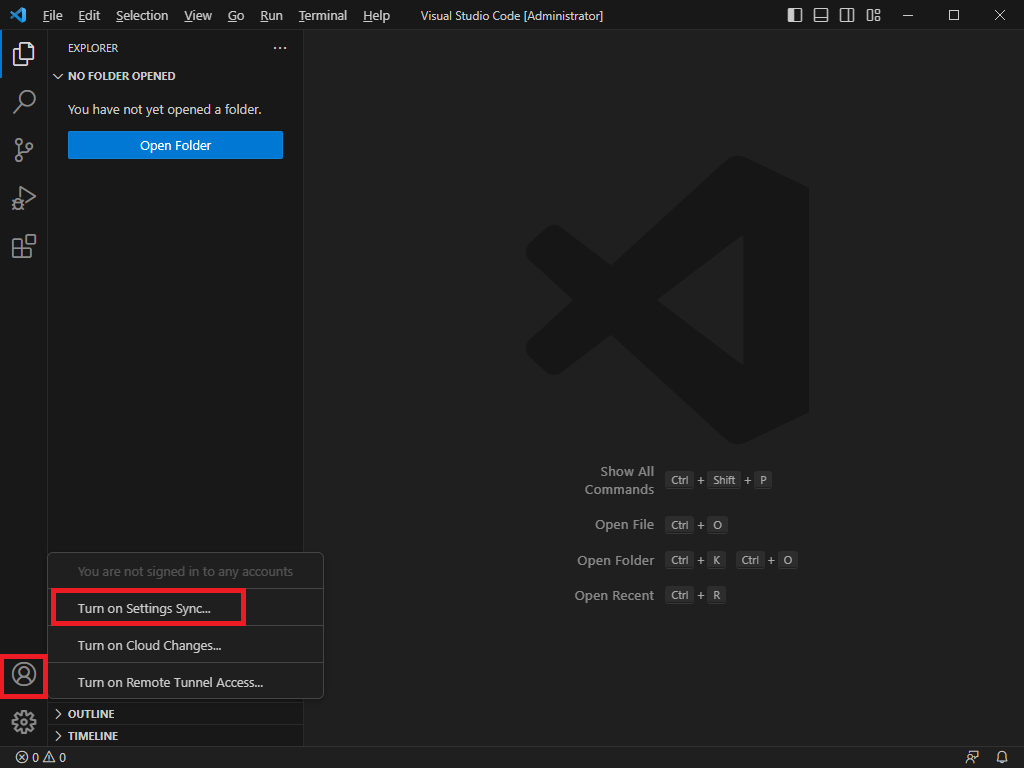The width and height of the screenshot is (1024, 768).
Task: Expand the Outline section
Action: pyautogui.click(x=91, y=714)
